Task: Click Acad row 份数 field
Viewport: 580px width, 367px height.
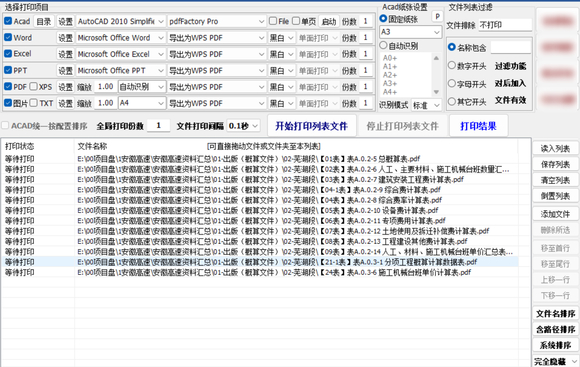Action: (x=365, y=21)
